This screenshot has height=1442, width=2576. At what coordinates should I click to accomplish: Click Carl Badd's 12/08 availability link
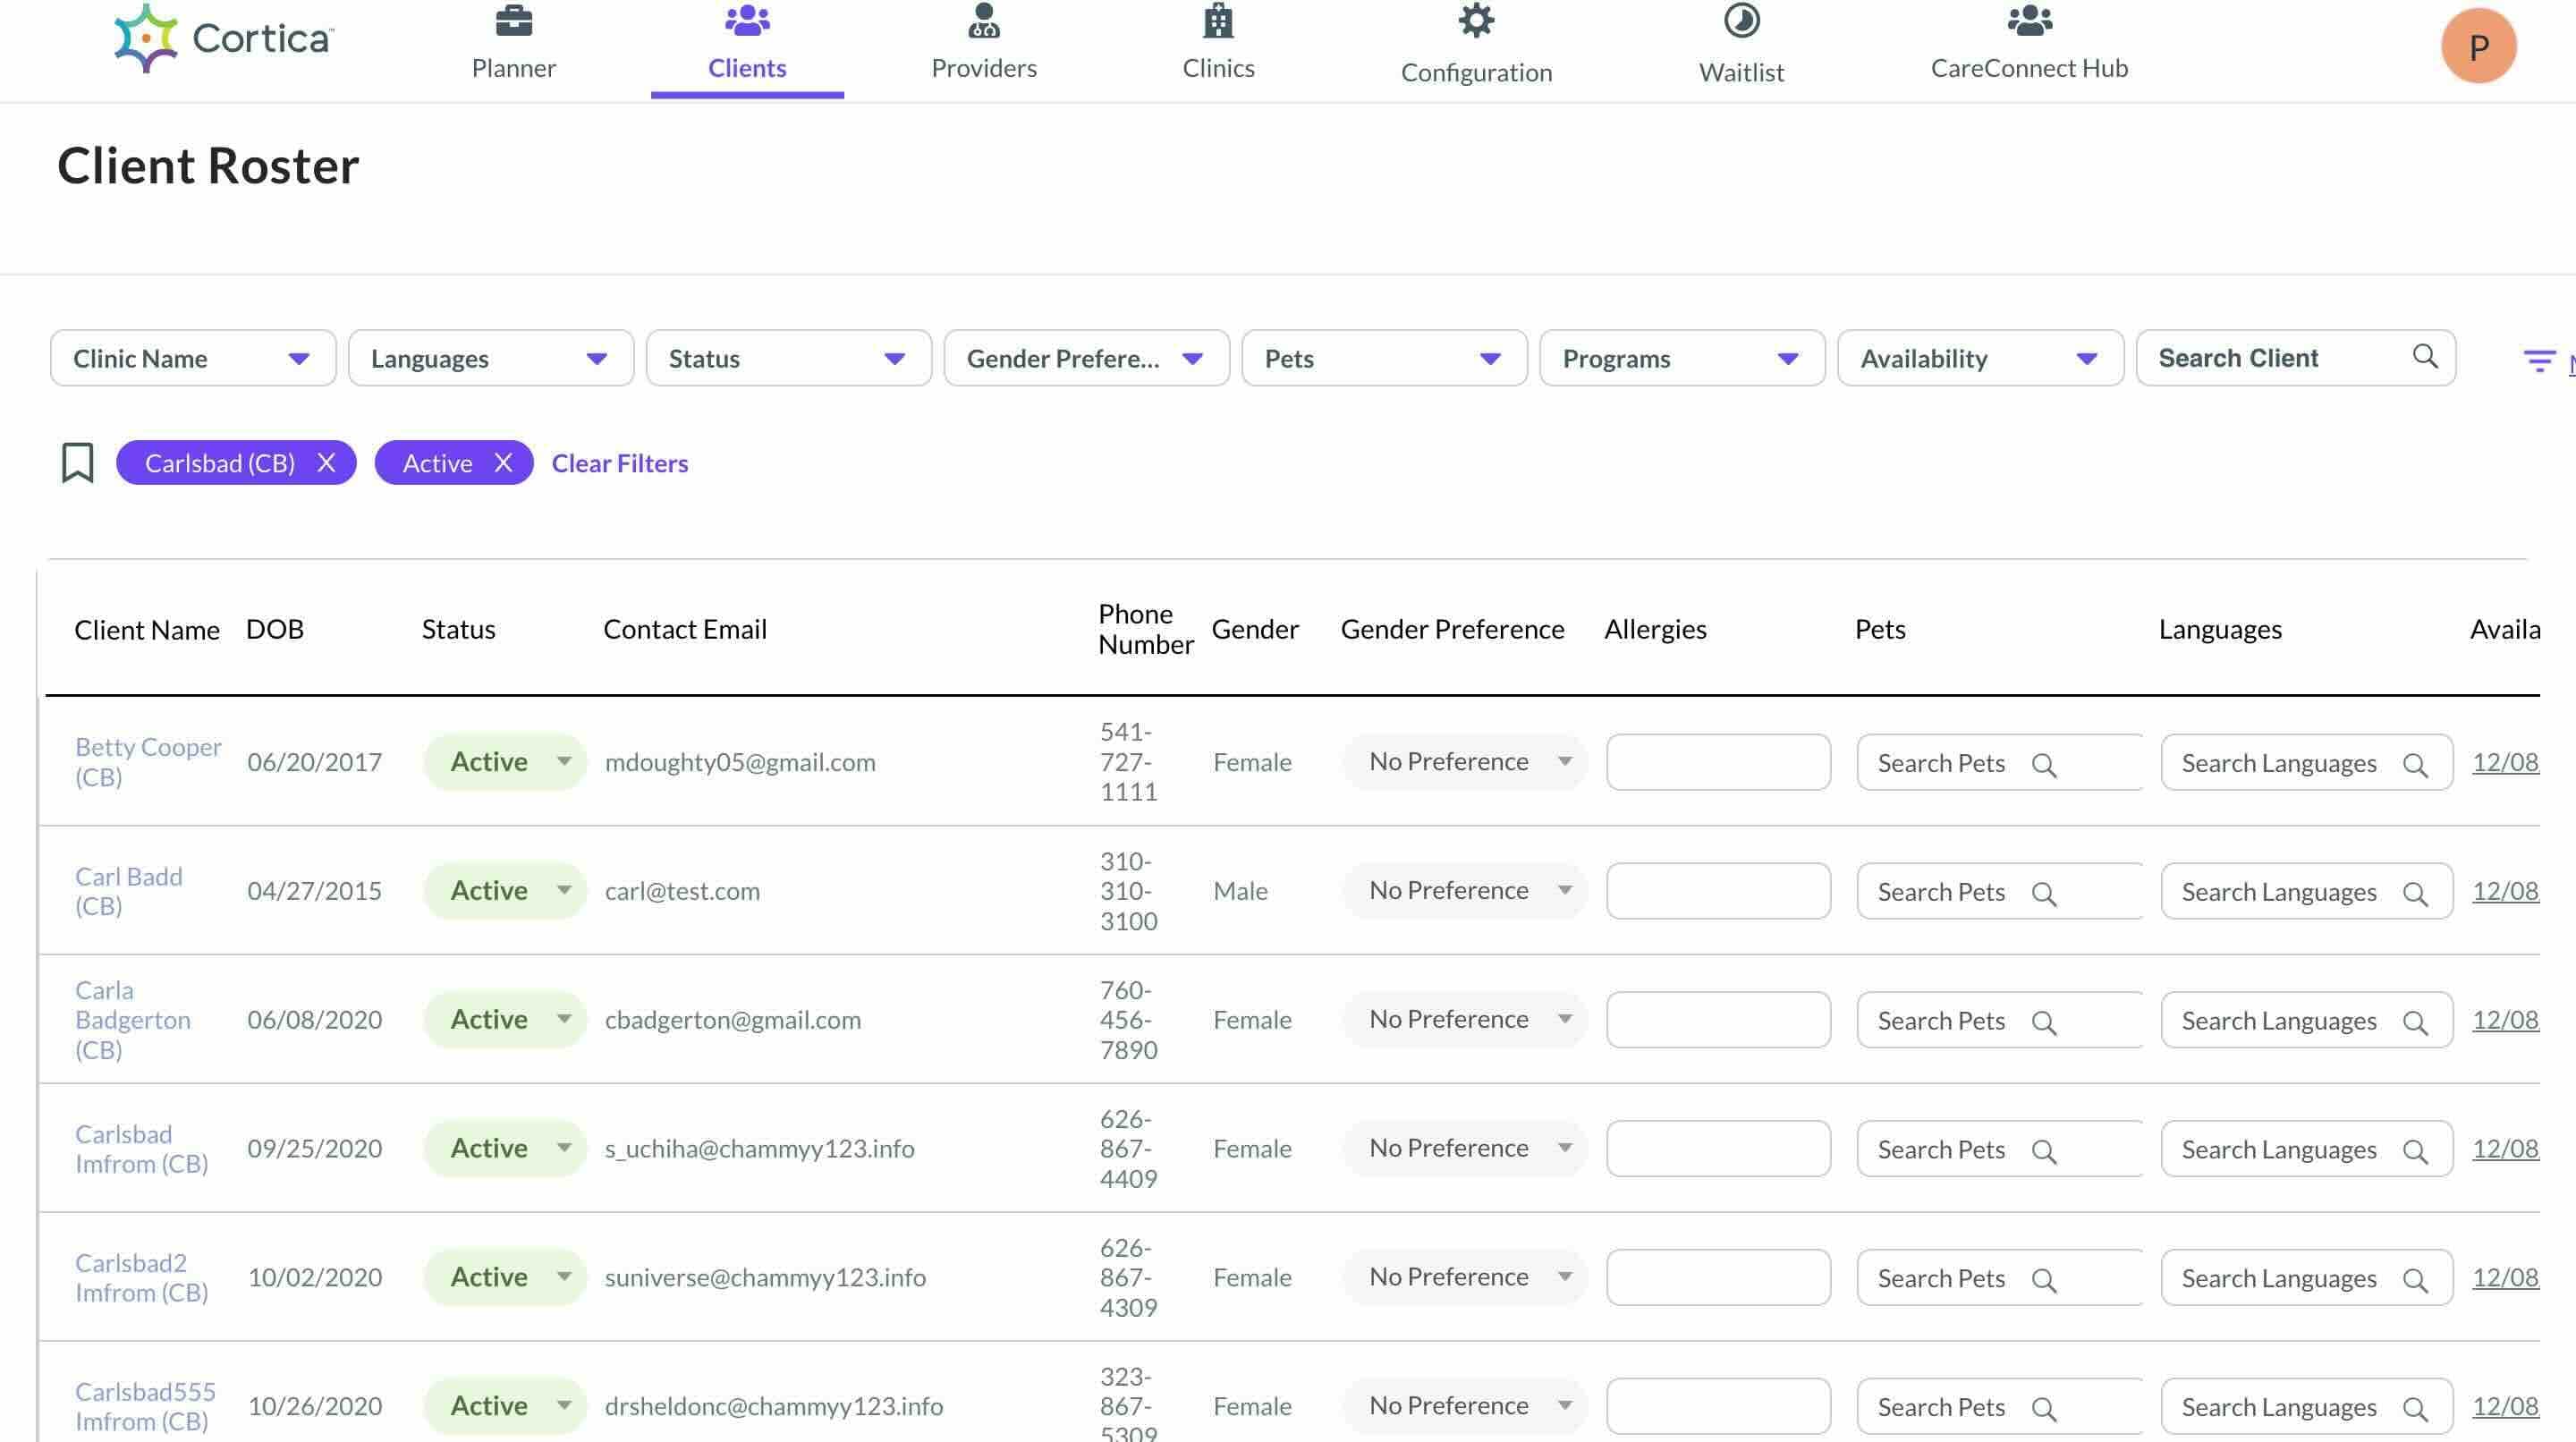pos(2505,890)
